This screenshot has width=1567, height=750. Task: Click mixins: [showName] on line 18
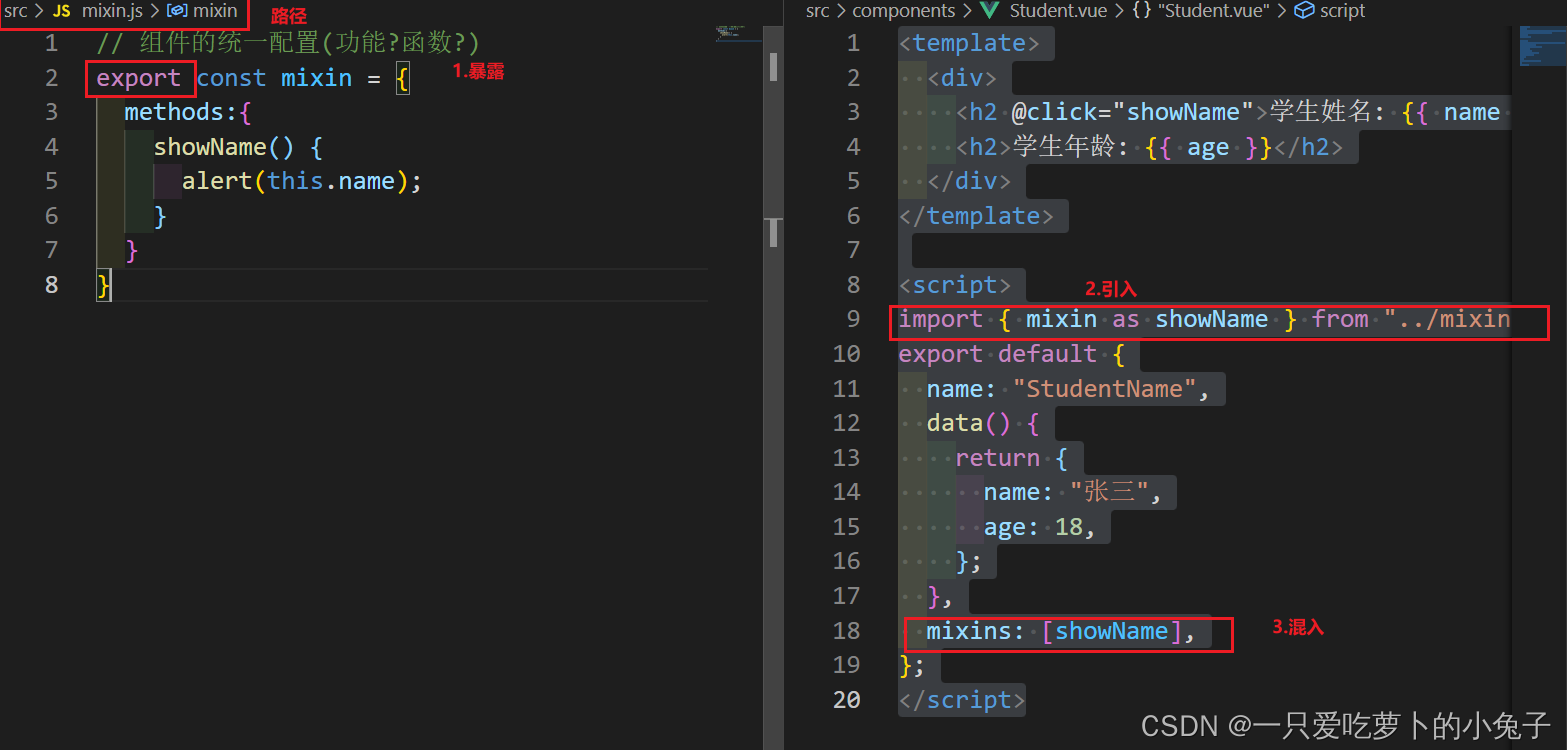1054,631
